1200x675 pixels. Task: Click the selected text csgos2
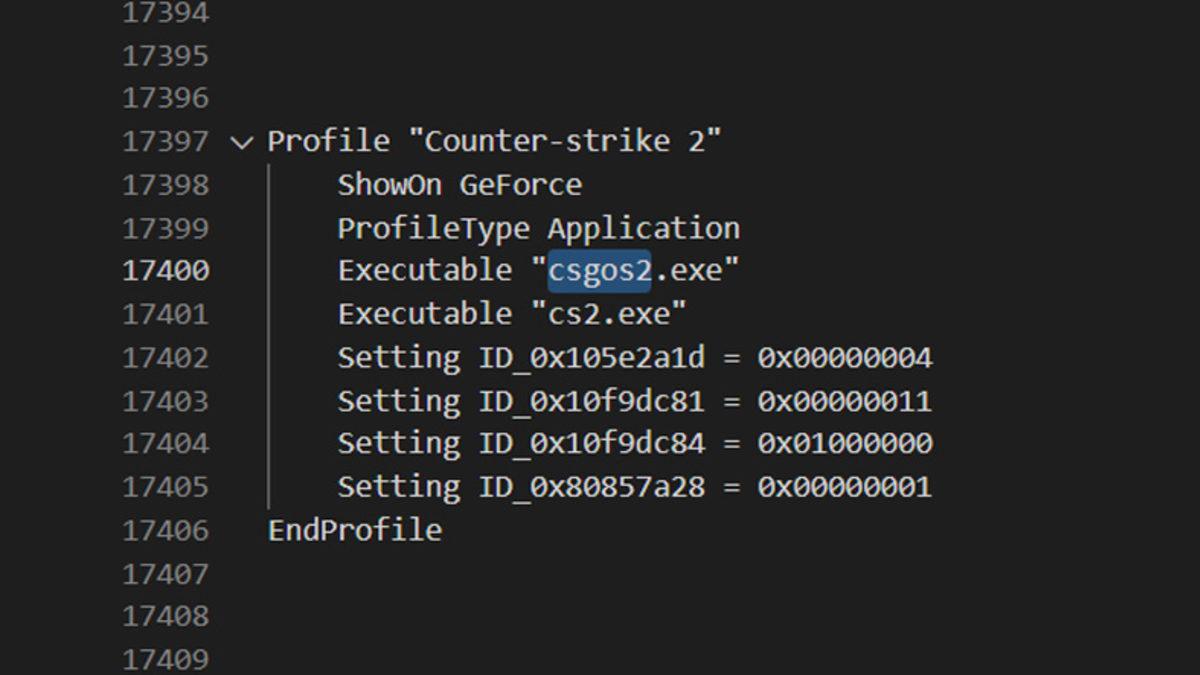coord(599,271)
